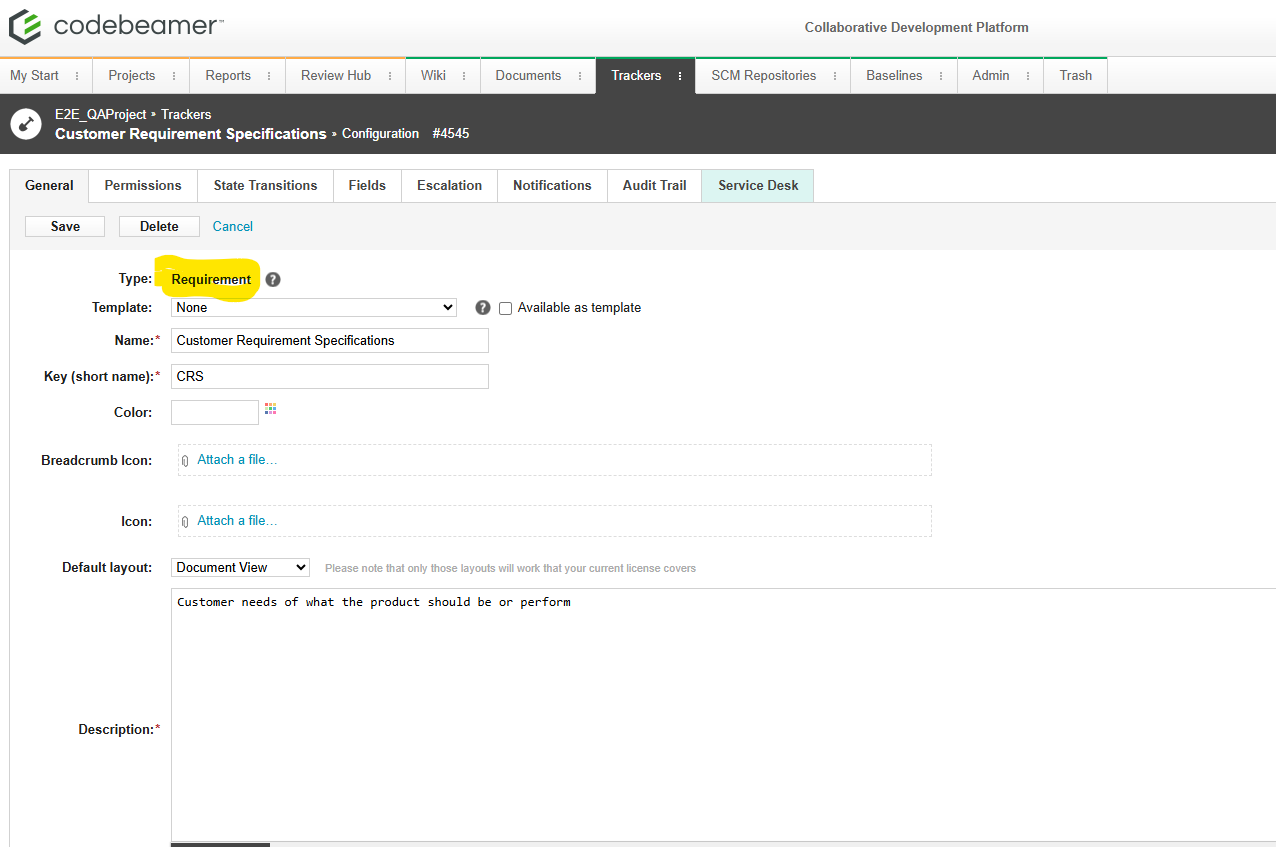Click the Cancel link

click(x=232, y=227)
